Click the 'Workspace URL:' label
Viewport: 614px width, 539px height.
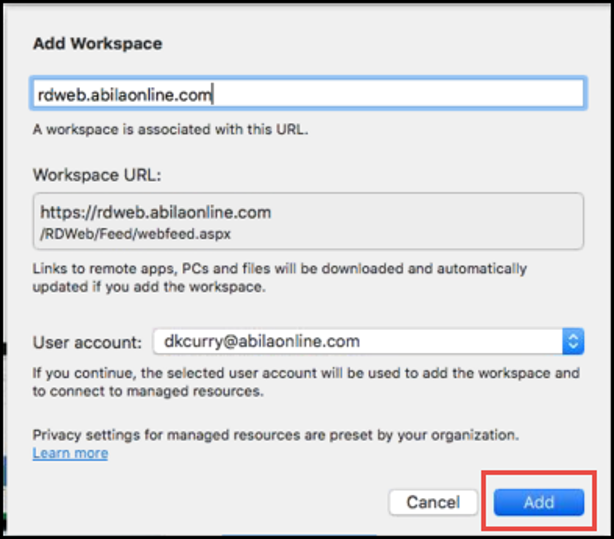click(97, 175)
